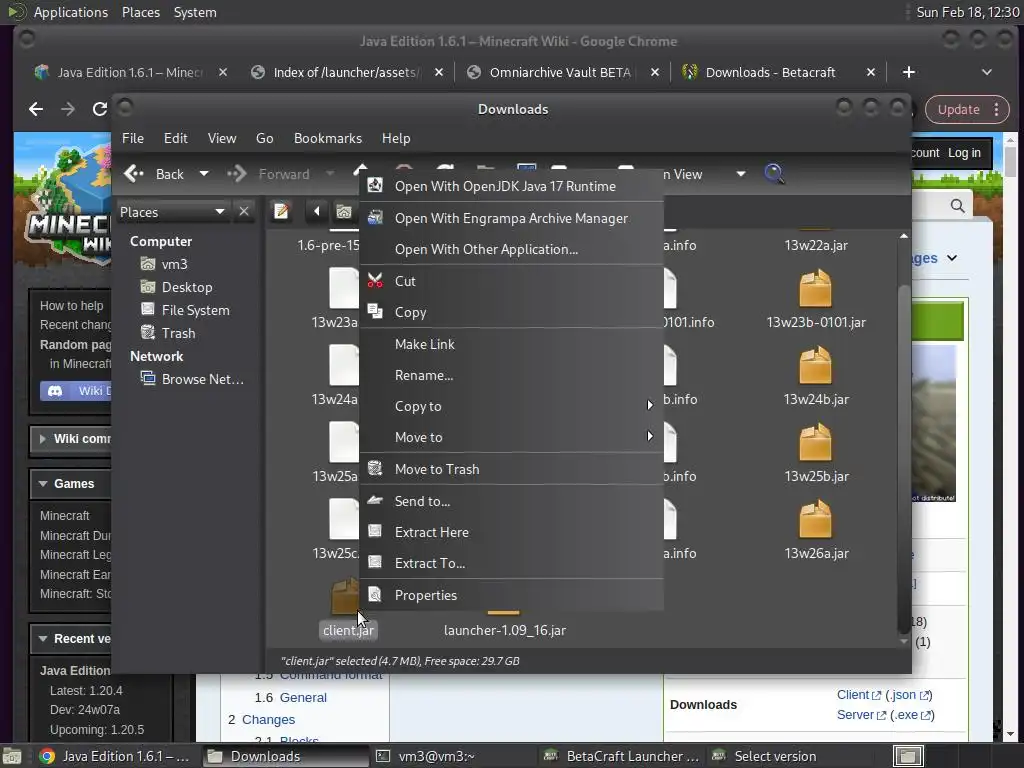
Task: Click the Back arrow in file manager
Action: [x=154, y=174]
